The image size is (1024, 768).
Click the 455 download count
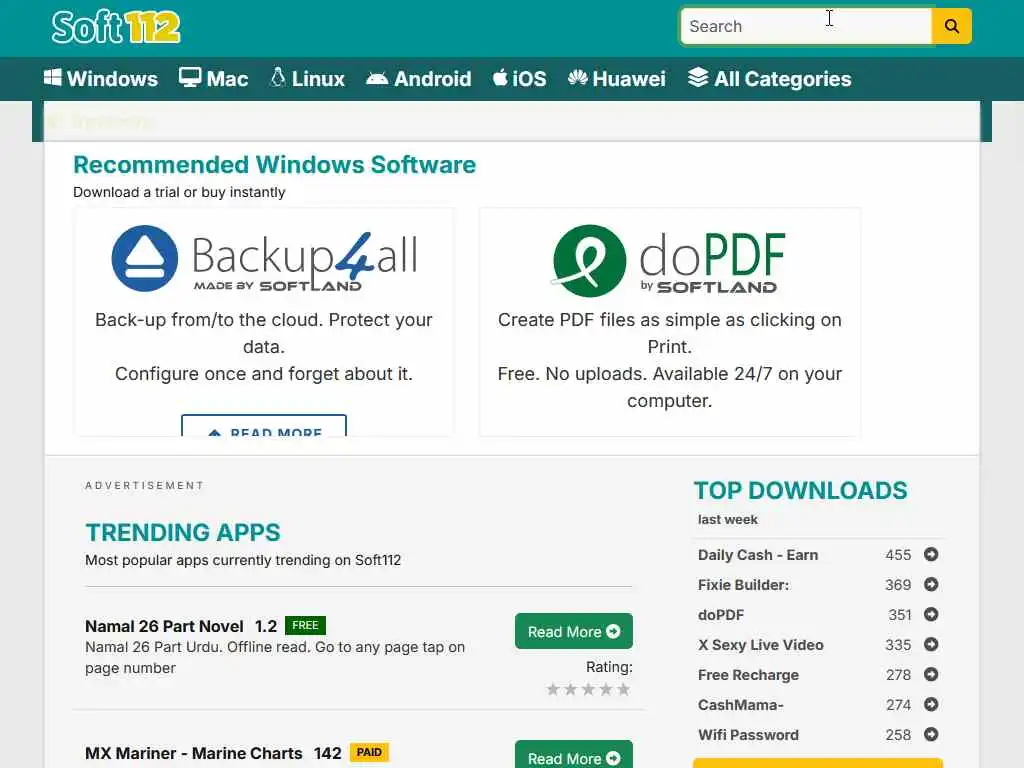point(898,555)
